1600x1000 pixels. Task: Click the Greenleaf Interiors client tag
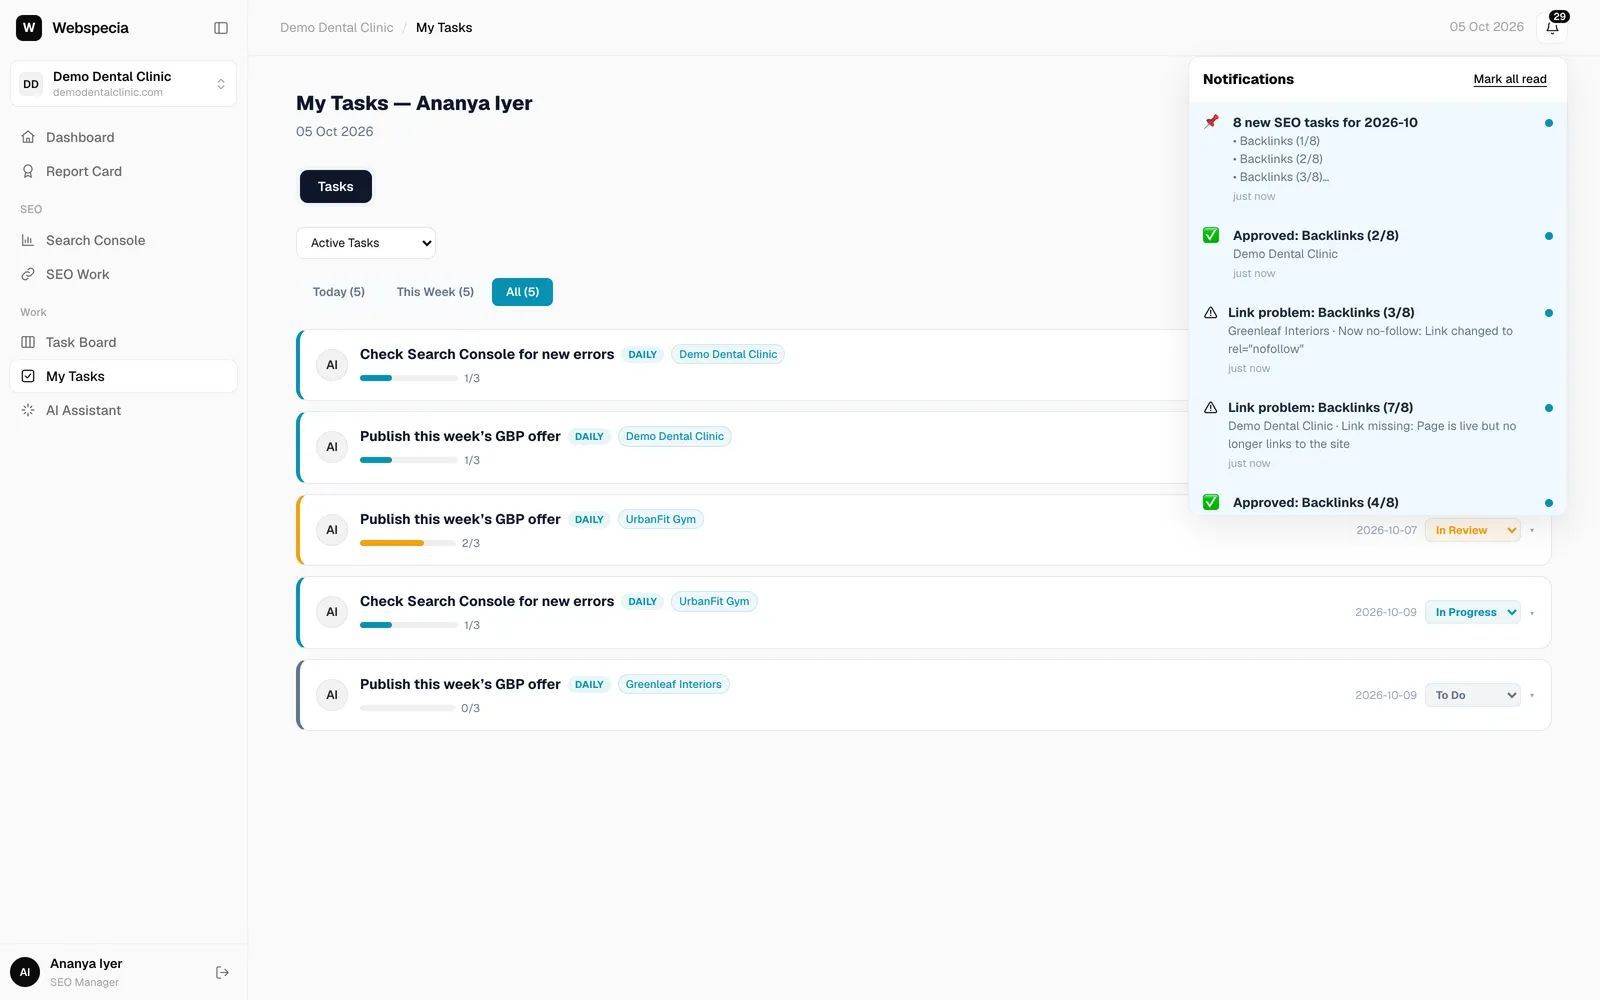pyautogui.click(x=673, y=684)
